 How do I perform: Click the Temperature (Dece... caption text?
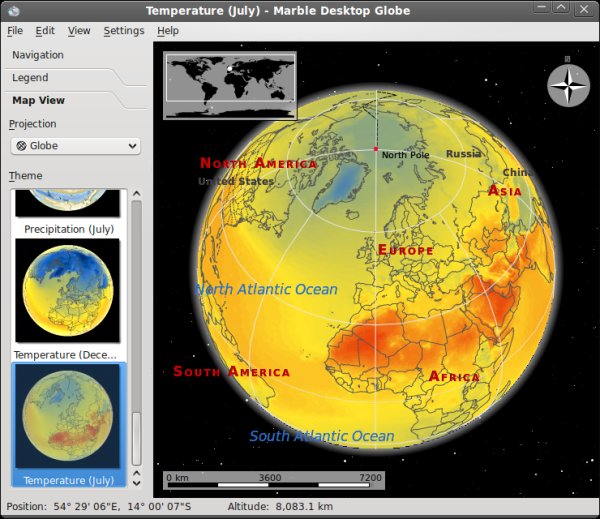pos(65,355)
